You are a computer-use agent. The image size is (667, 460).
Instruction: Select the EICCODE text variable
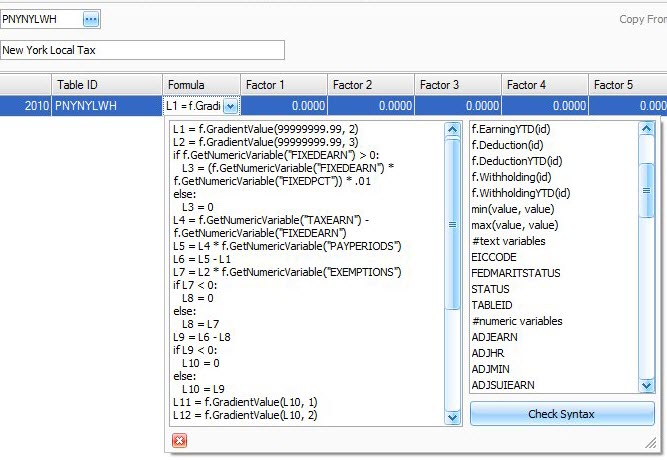pyautogui.click(x=495, y=257)
